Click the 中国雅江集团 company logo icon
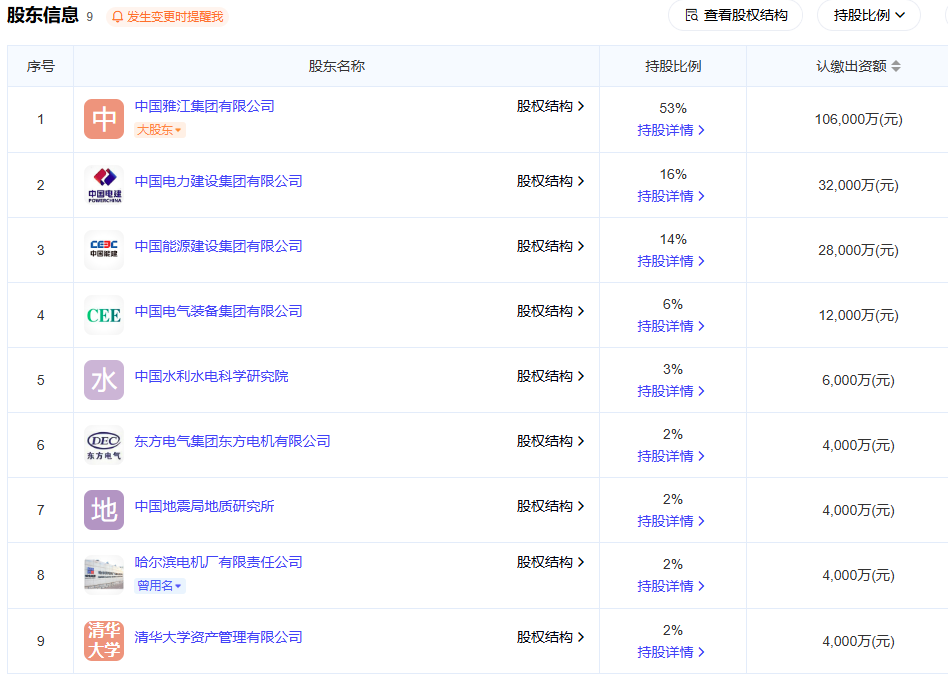The image size is (948, 678). pyautogui.click(x=103, y=118)
